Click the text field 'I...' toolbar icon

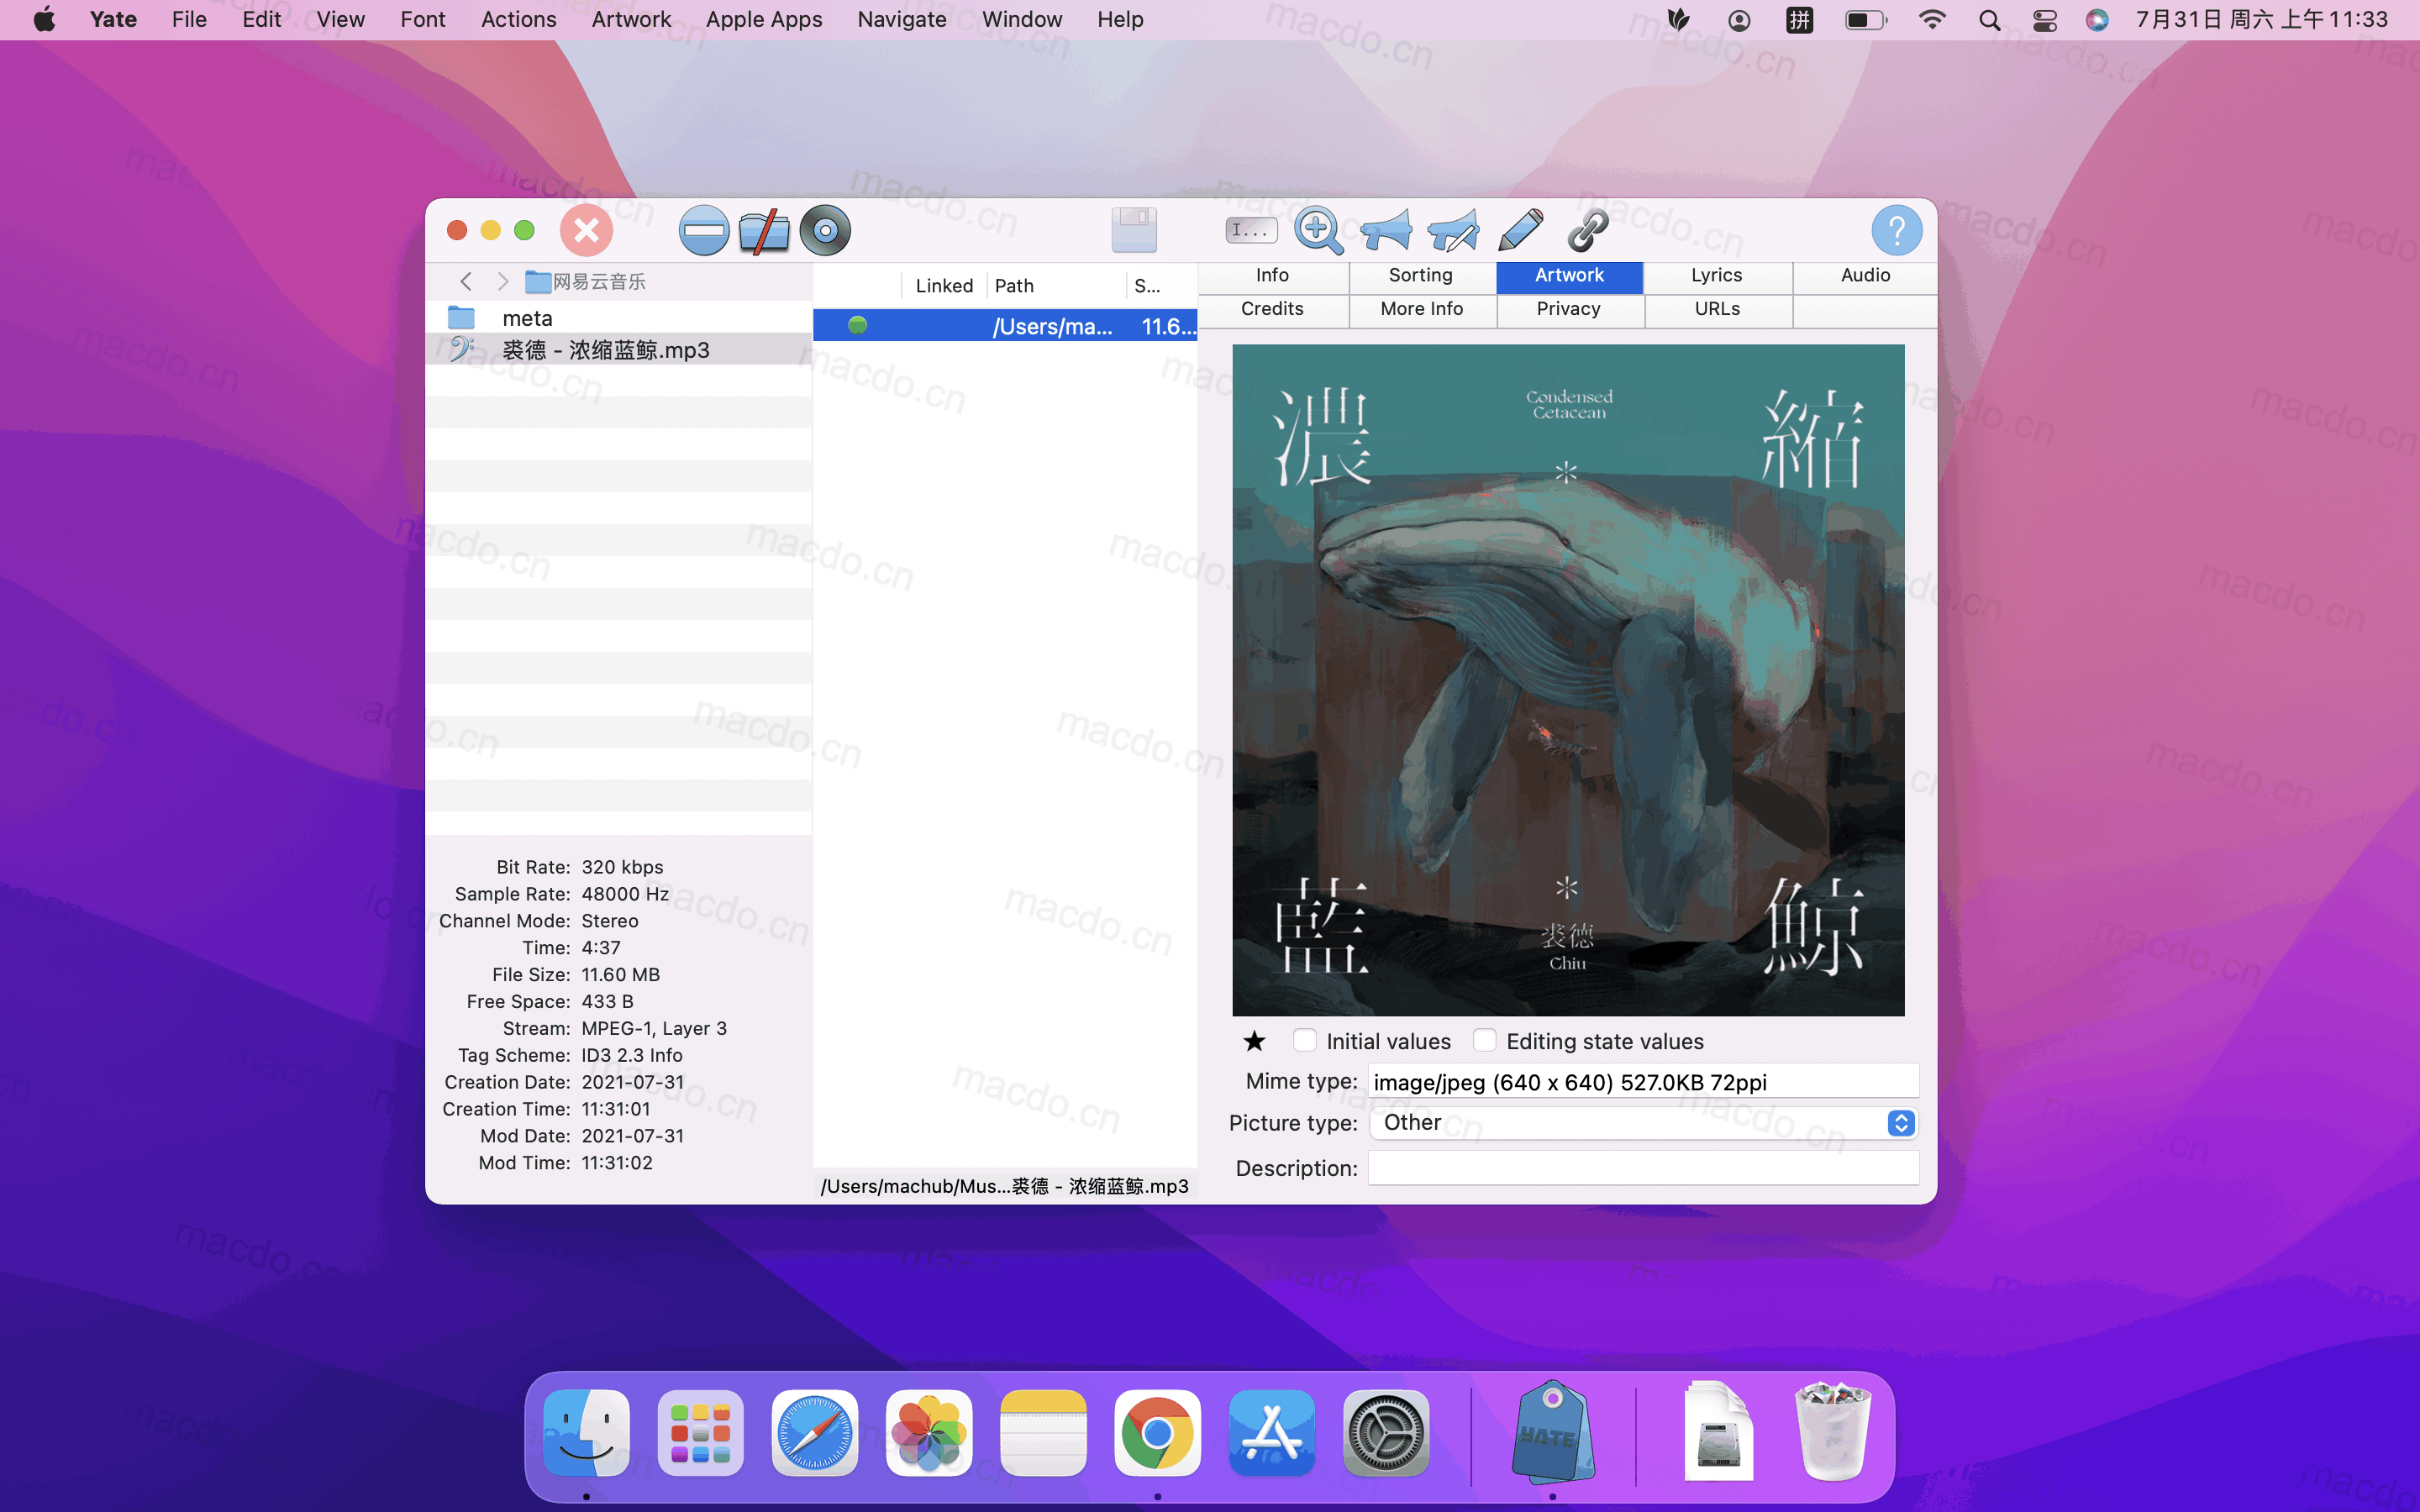tap(1251, 230)
